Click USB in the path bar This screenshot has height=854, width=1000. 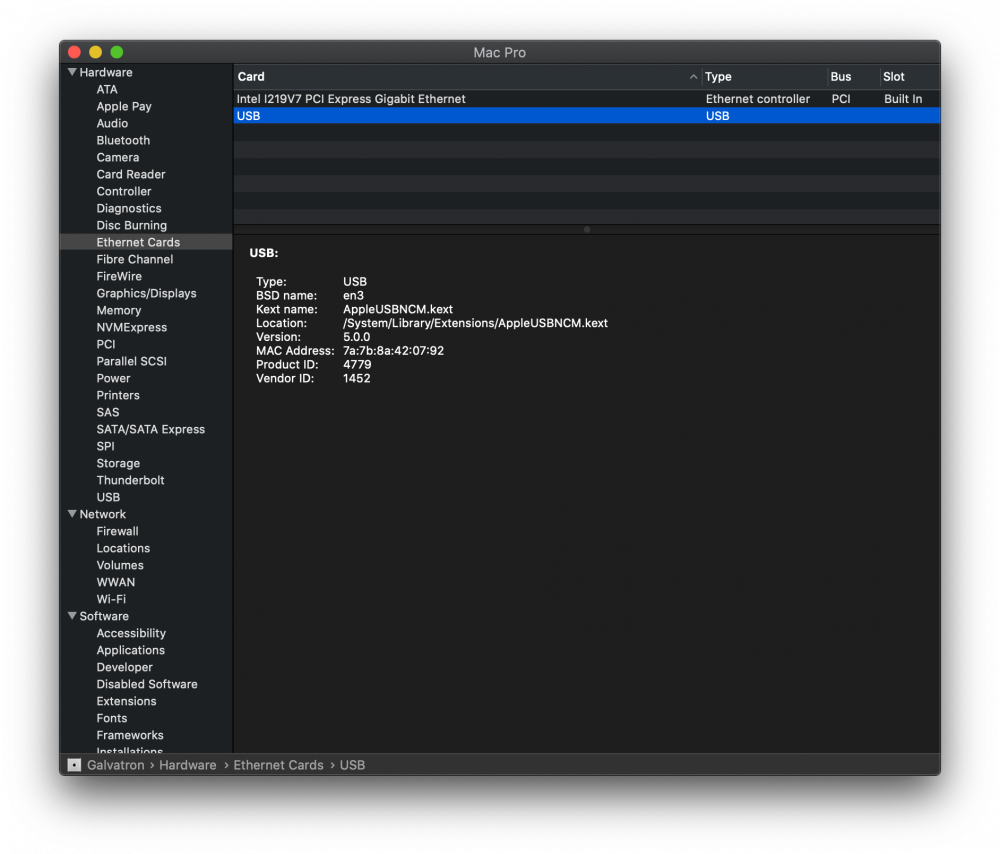coord(352,765)
